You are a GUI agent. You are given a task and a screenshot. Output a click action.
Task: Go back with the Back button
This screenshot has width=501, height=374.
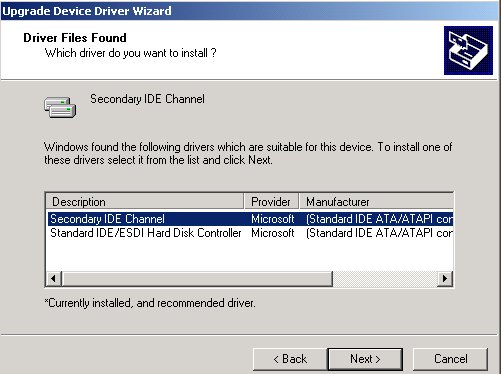290,359
